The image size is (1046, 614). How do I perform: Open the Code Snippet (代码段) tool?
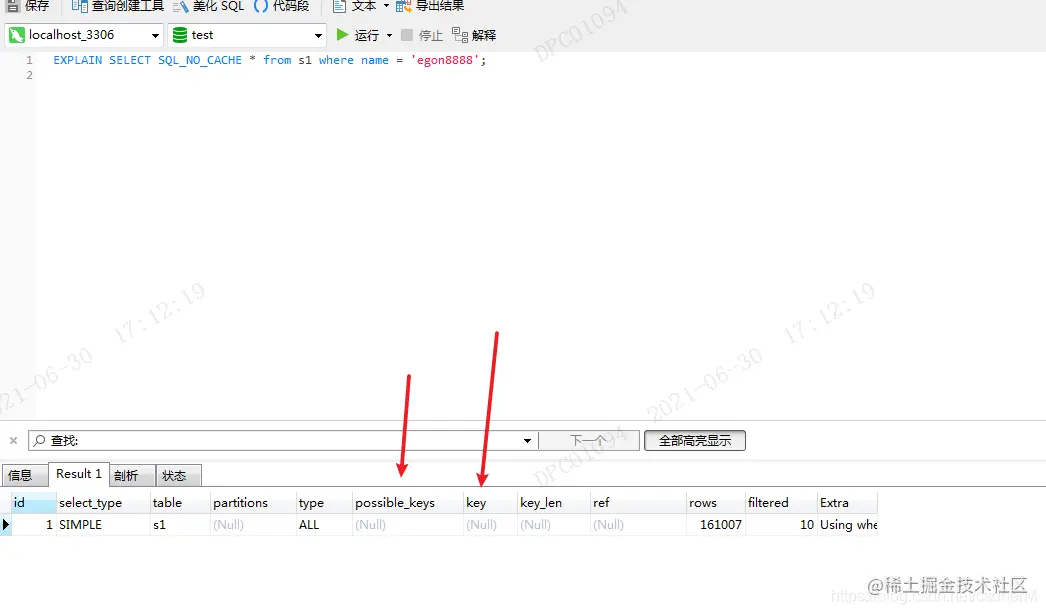(282, 6)
